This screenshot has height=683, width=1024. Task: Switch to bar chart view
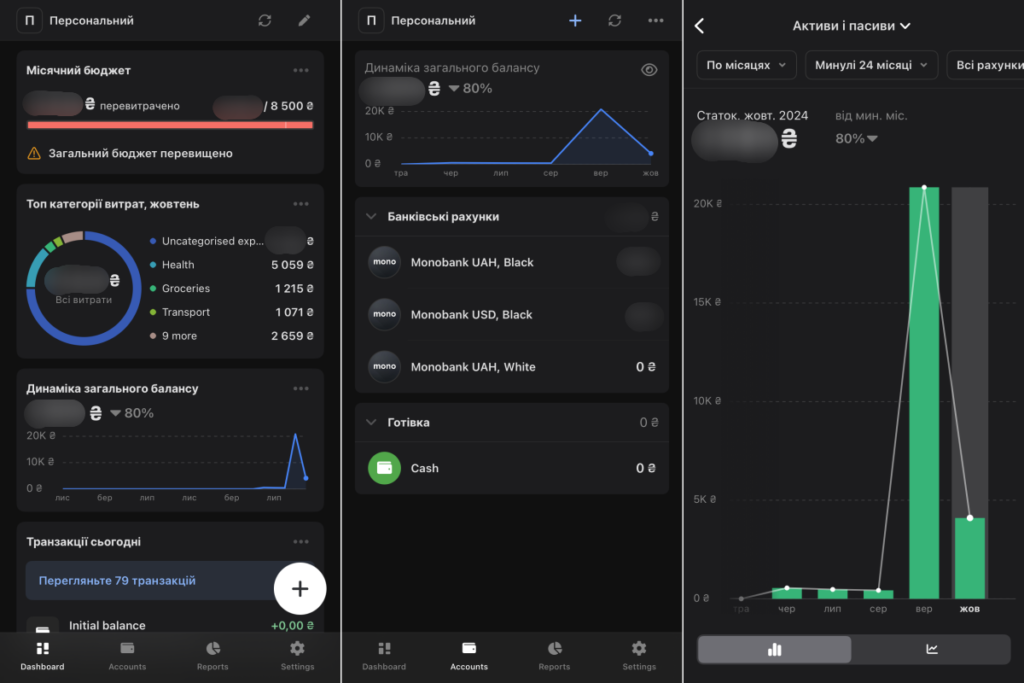click(774, 649)
